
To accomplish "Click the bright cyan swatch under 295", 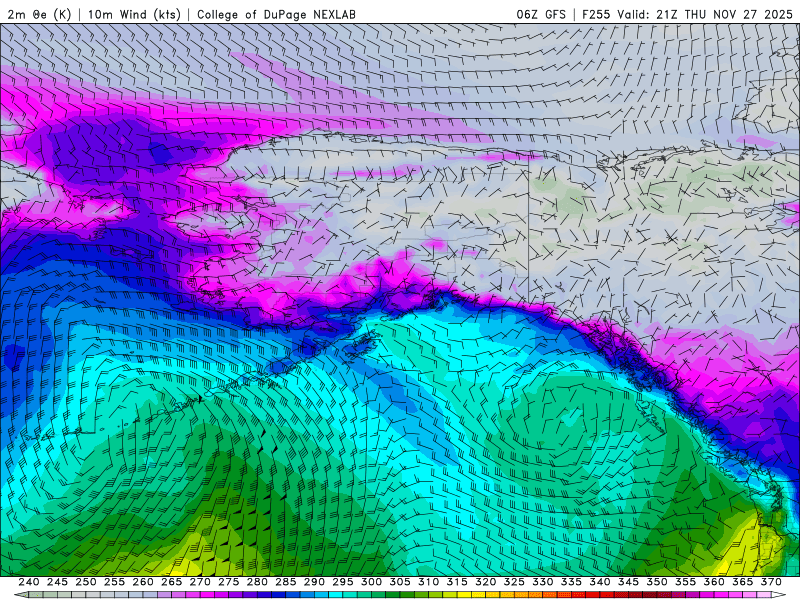I will (336, 595).
